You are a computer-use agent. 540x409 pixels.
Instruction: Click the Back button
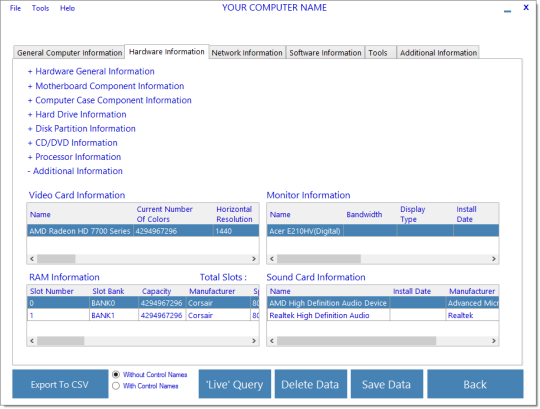(x=475, y=384)
